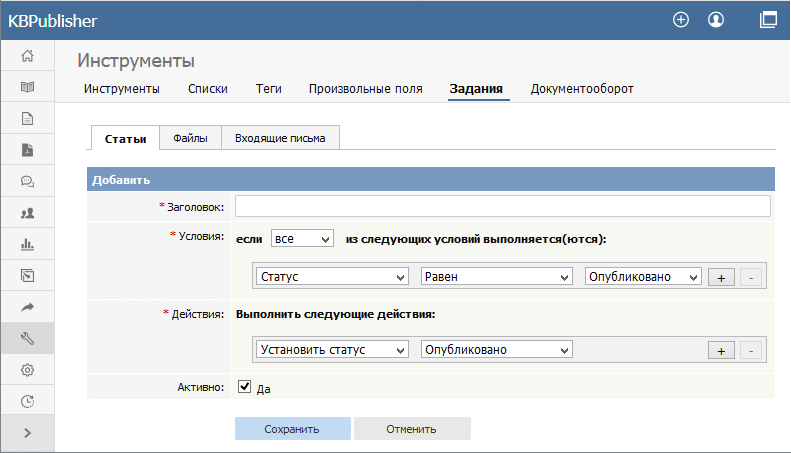Screen dimensions: 791x453
Task: Open the home icon in sidebar
Action: [x=27, y=56]
